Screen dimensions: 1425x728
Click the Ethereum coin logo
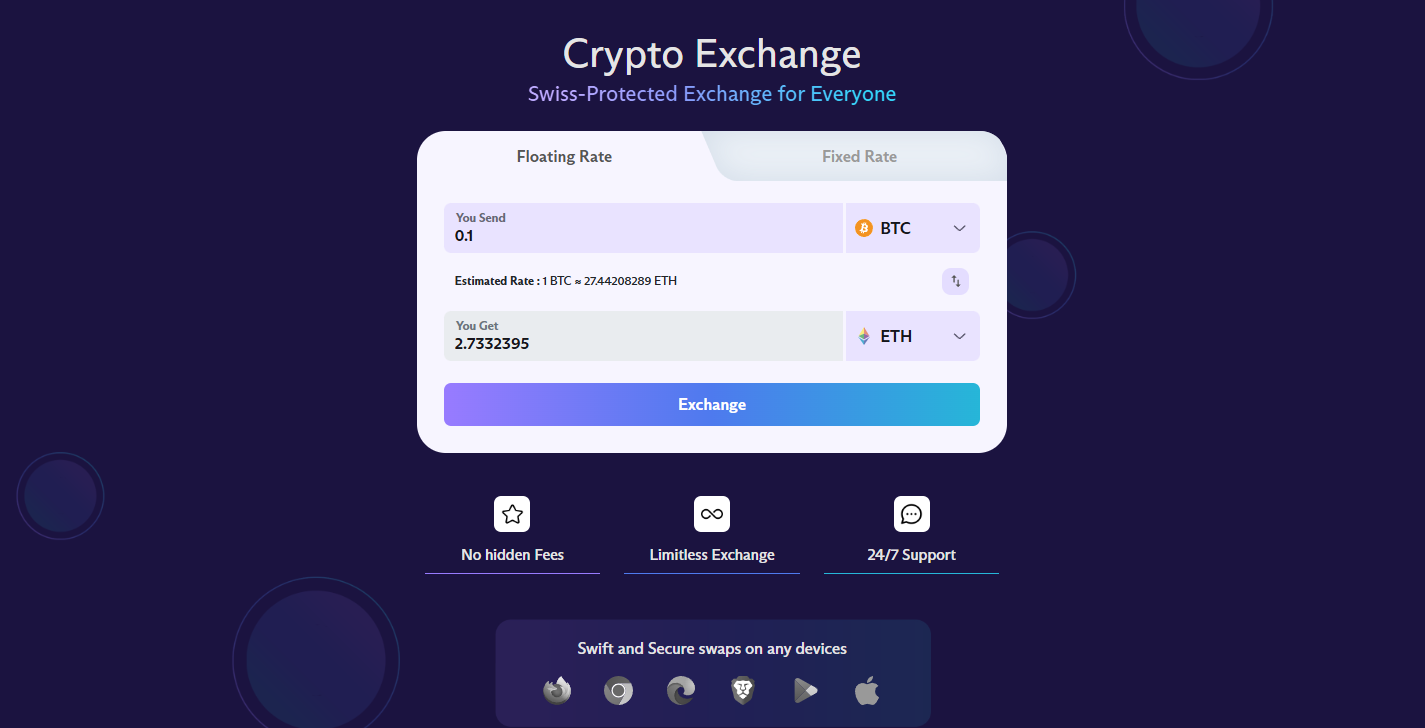(862, 336)
